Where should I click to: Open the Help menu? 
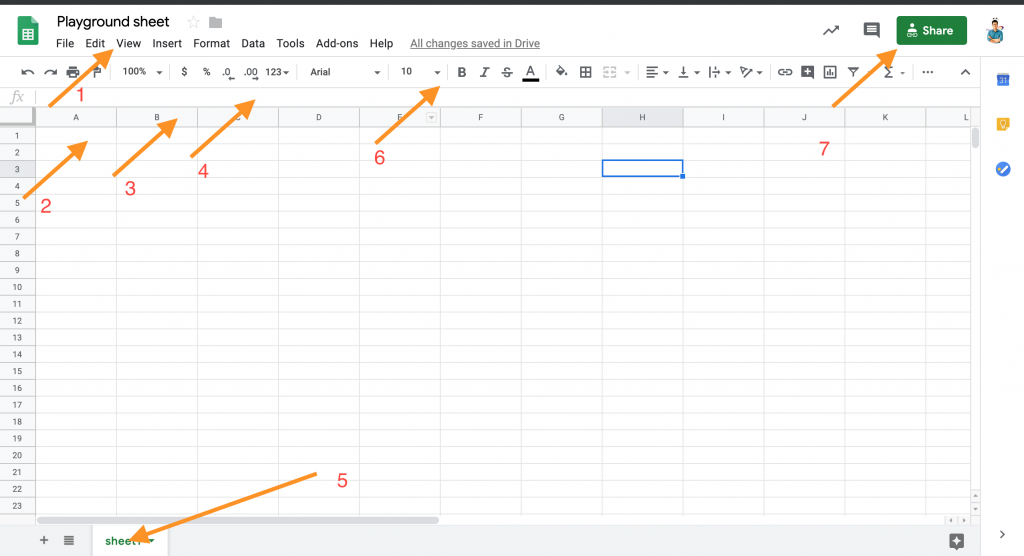coord(381,43)
